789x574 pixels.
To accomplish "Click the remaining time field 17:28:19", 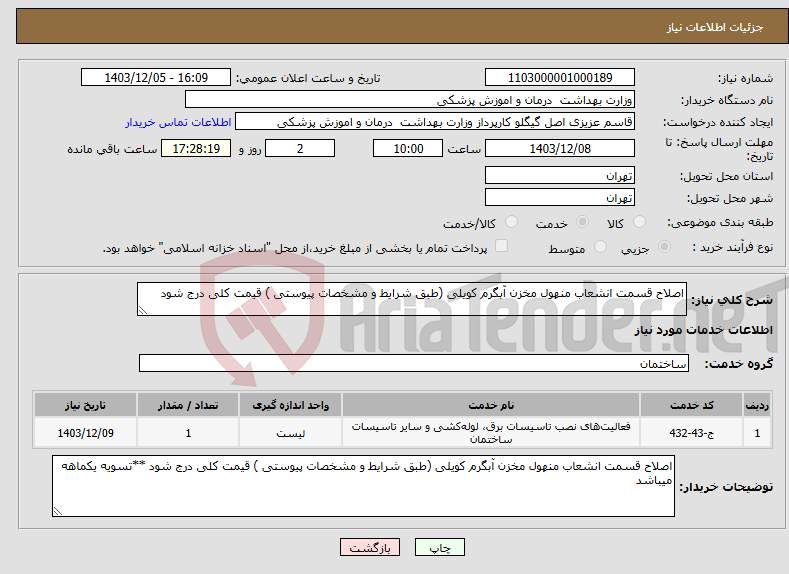I will [196, 148].
